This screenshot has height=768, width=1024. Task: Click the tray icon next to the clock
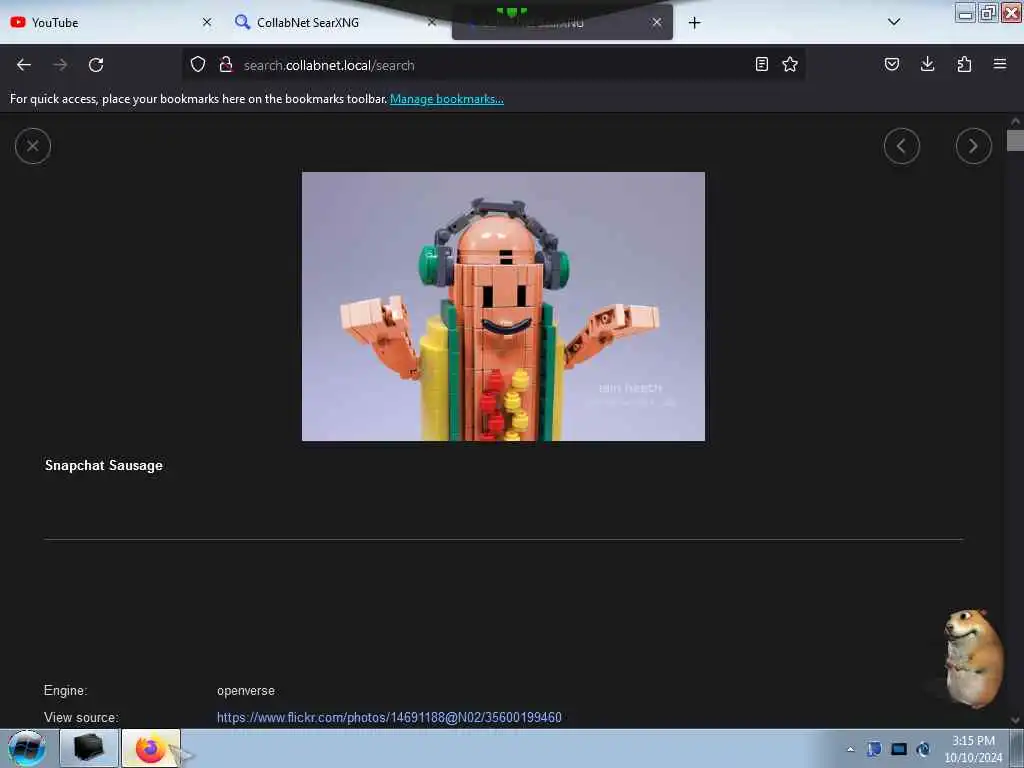923,749
